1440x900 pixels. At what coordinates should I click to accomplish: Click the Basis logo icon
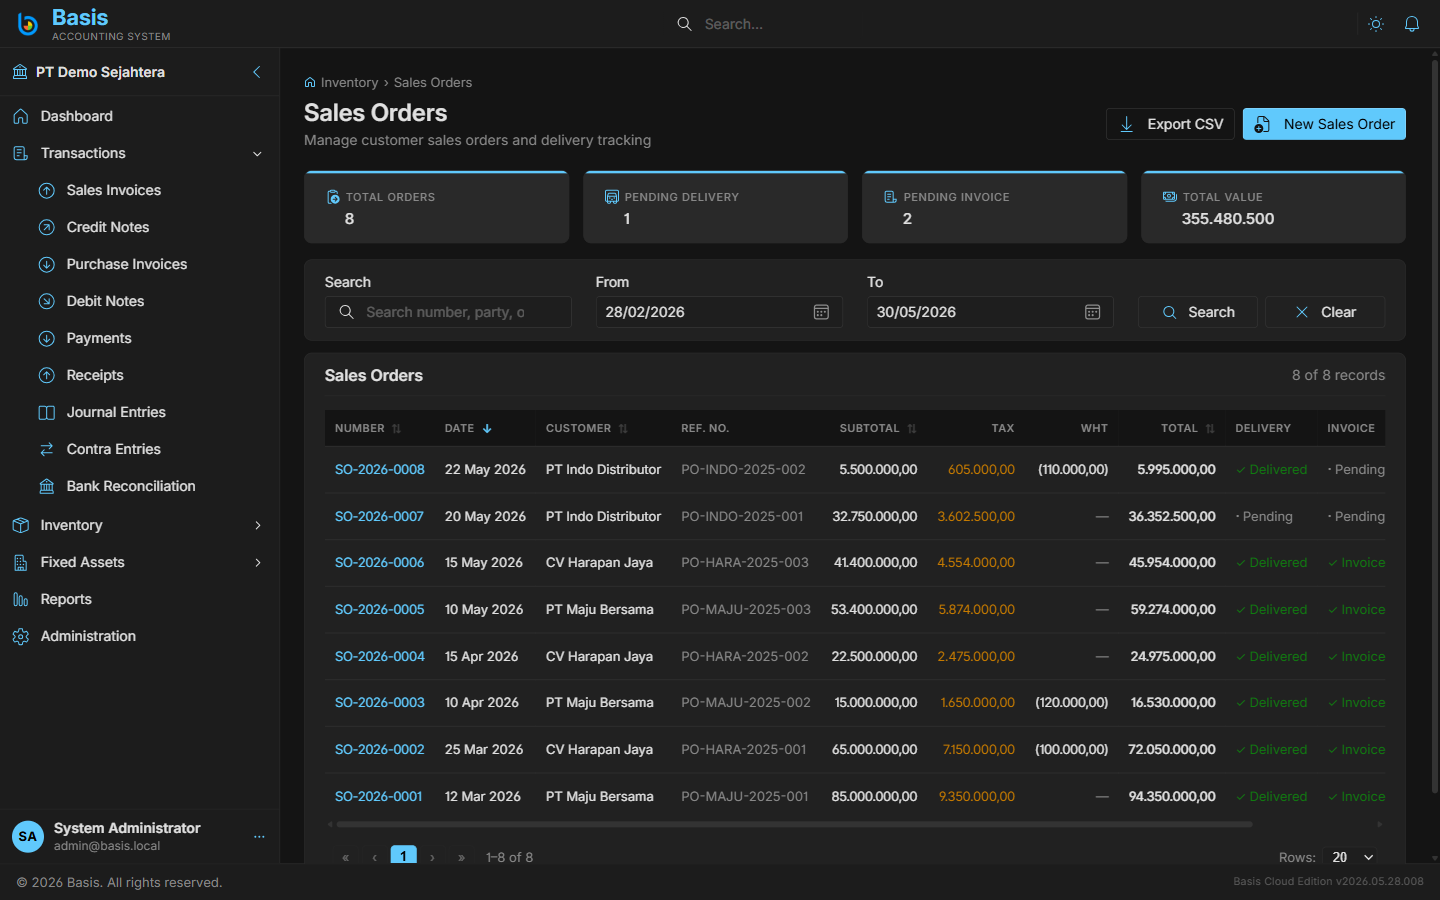[x=28, y=24]
